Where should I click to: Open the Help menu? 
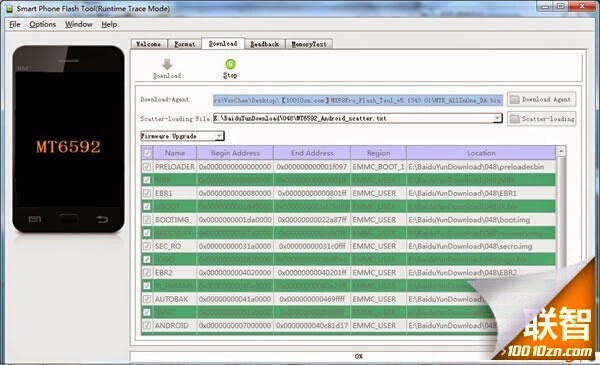coord(109,24)
